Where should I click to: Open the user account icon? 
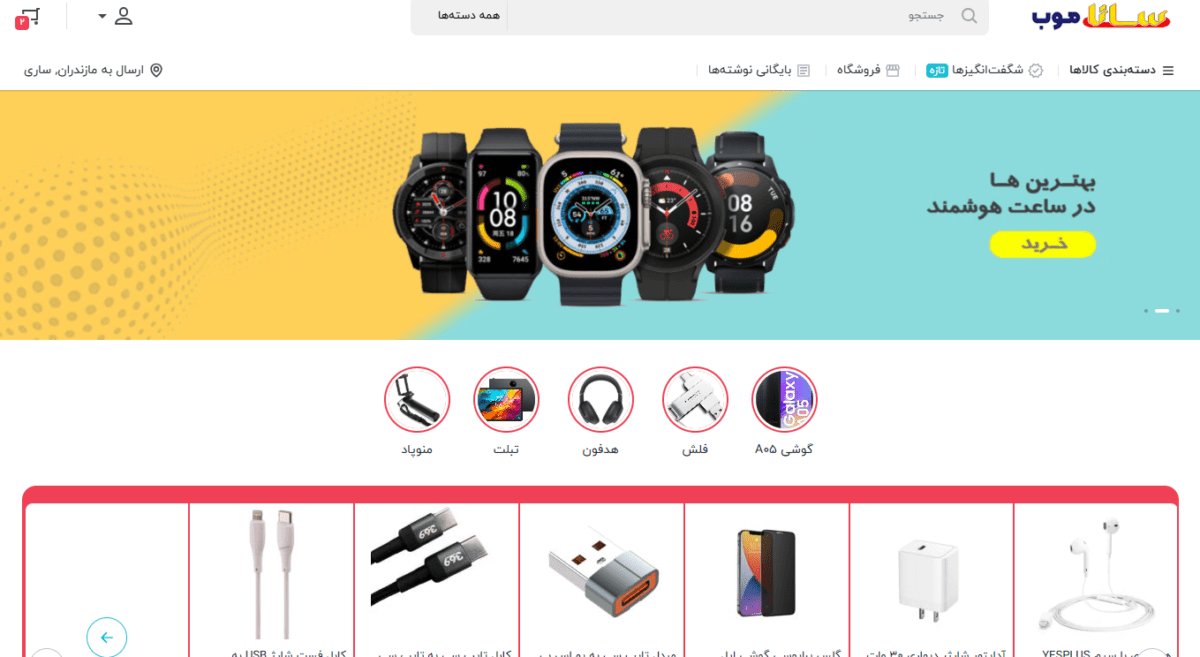(123, 16)
